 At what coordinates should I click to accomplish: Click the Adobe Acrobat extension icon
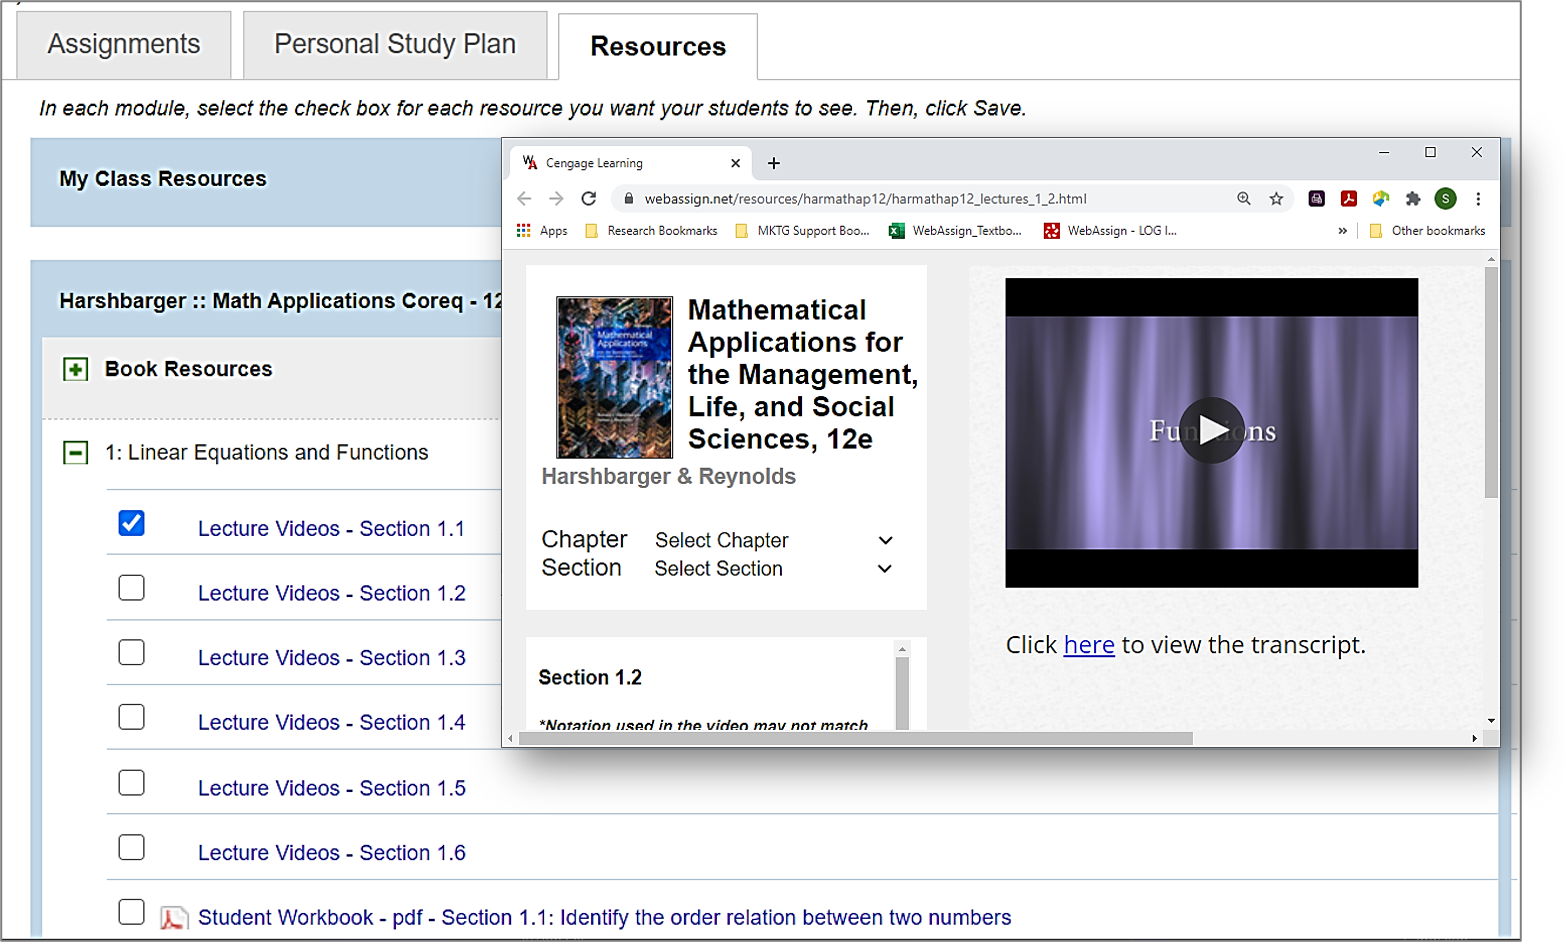1348,199
